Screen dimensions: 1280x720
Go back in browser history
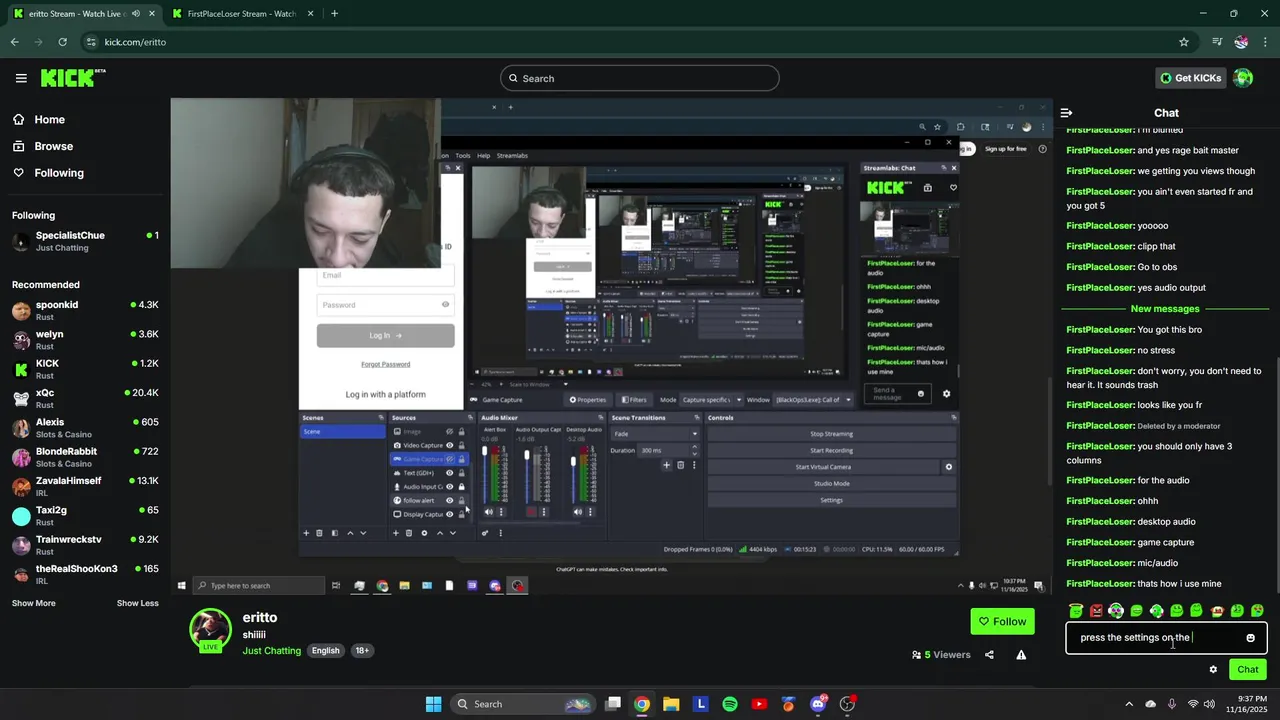14,42
